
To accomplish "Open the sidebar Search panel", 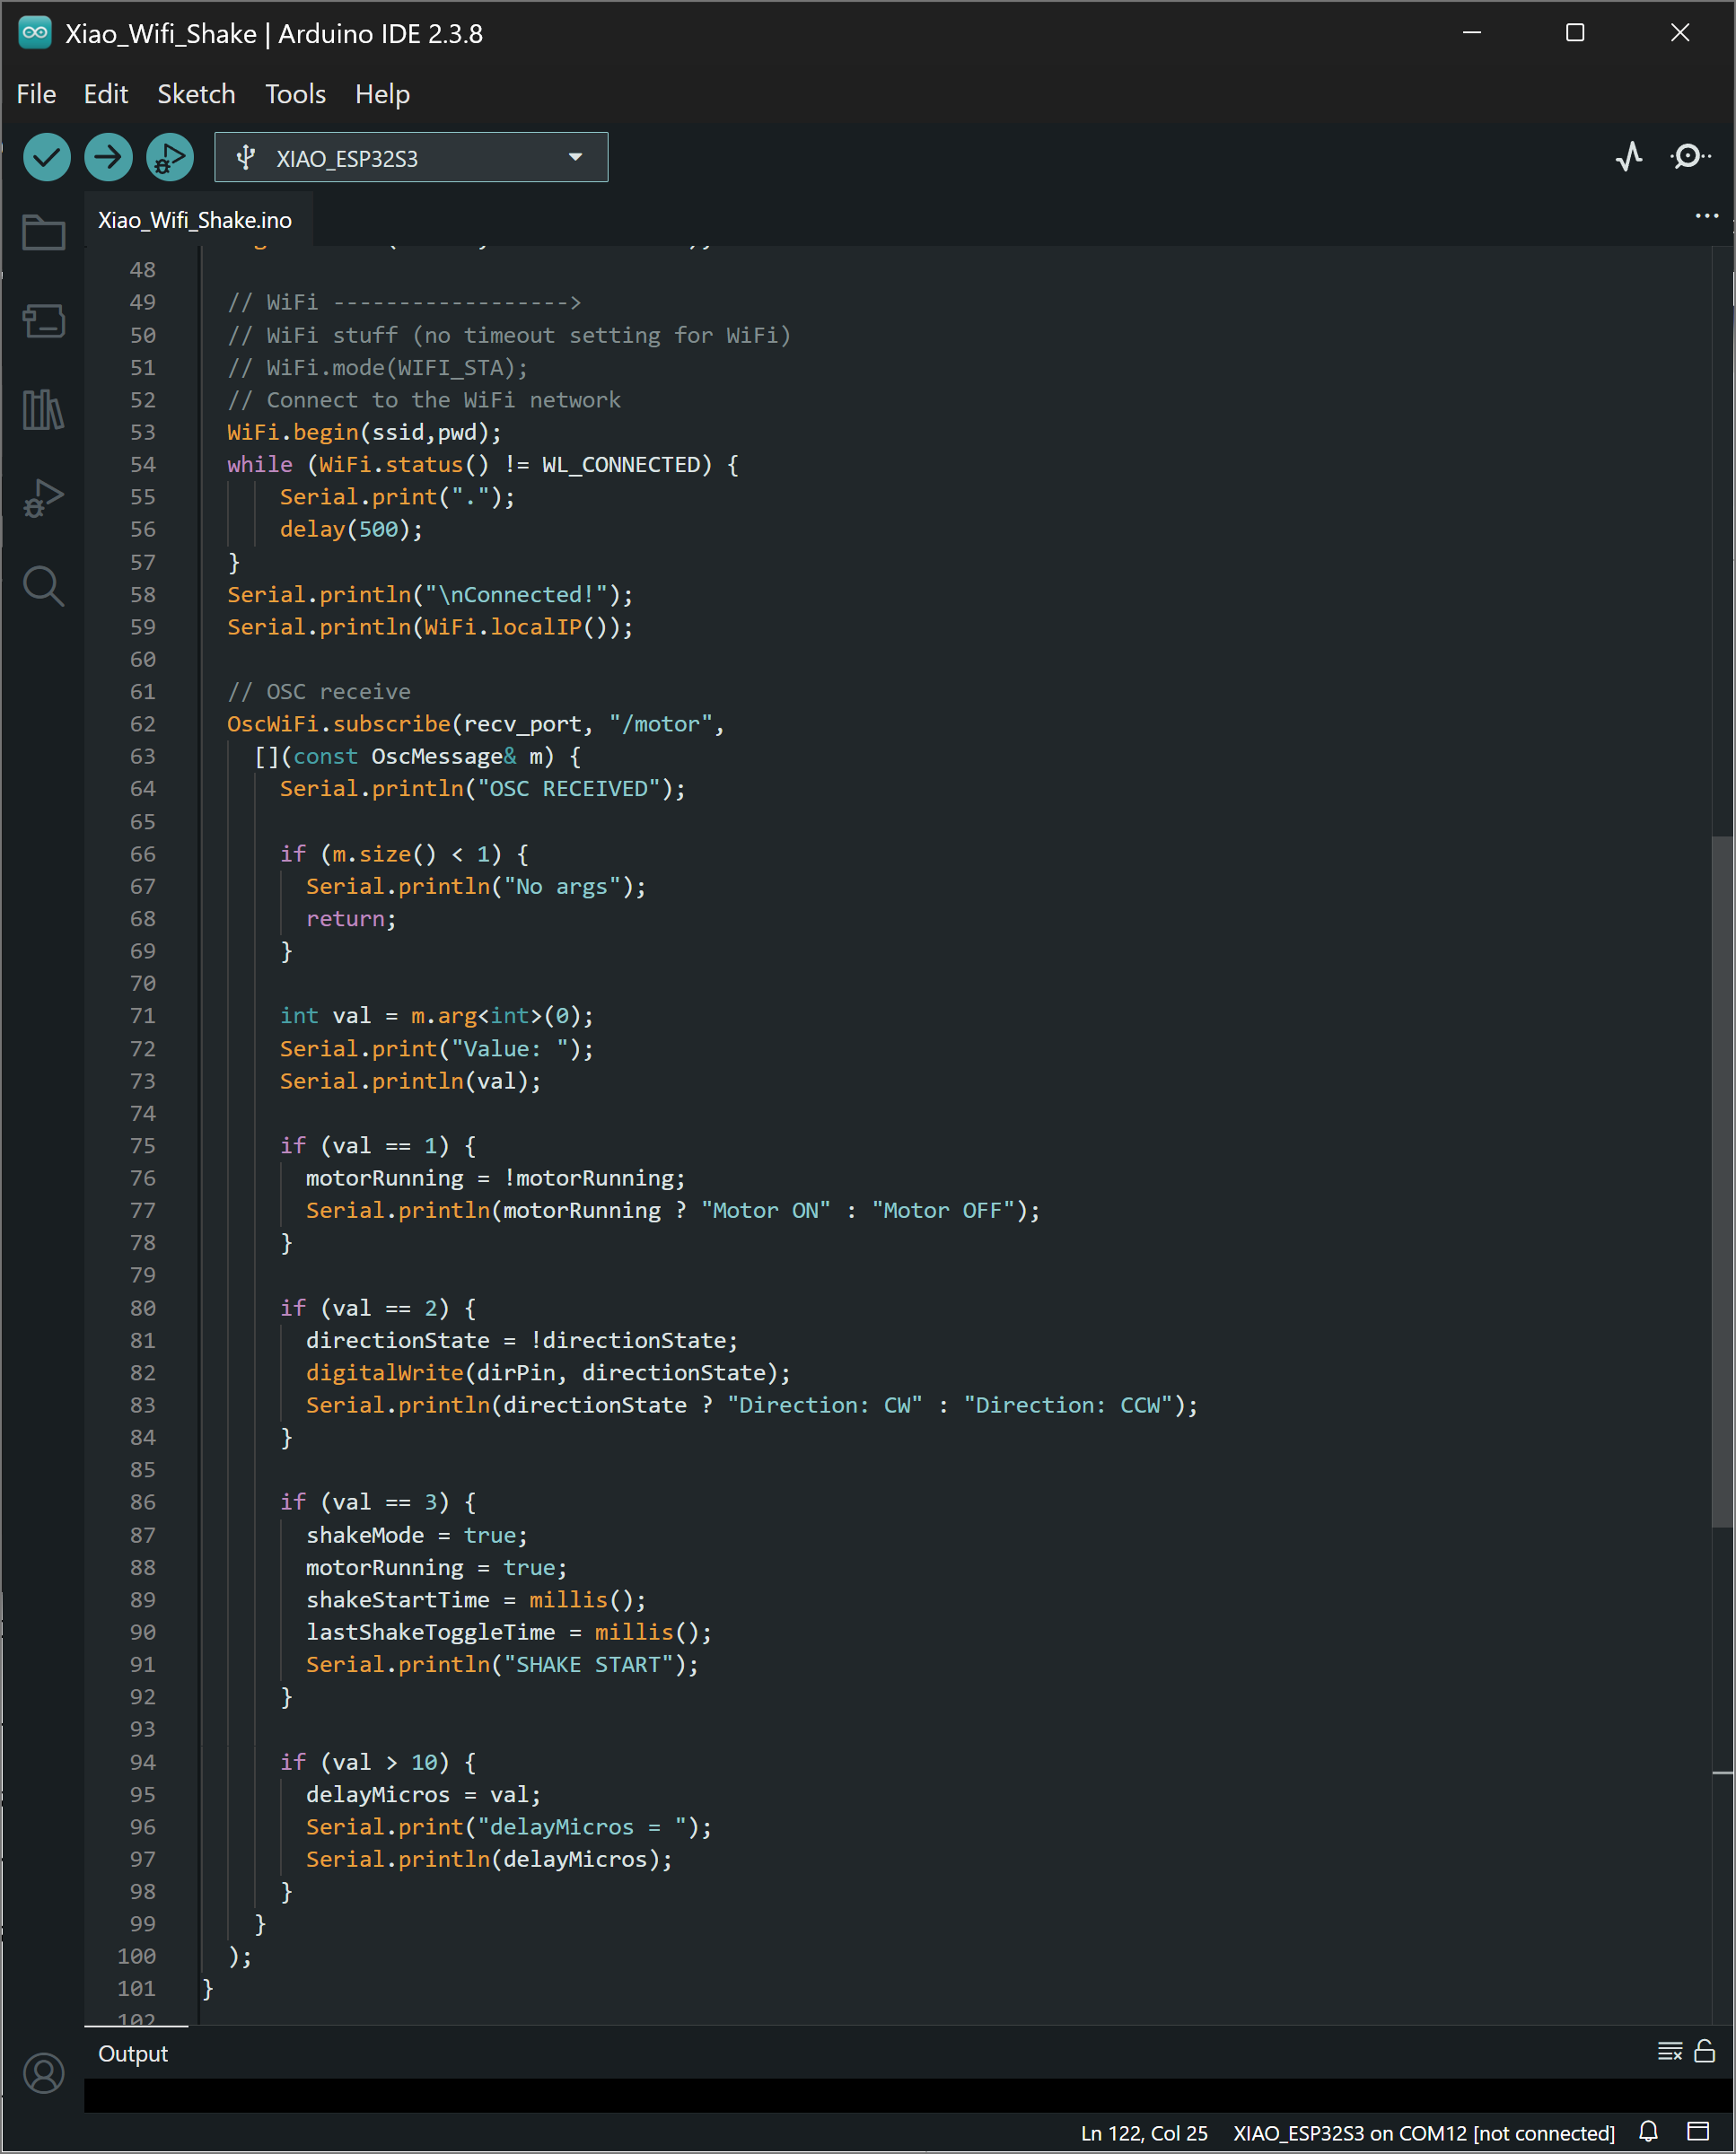I will pos(43,586).
